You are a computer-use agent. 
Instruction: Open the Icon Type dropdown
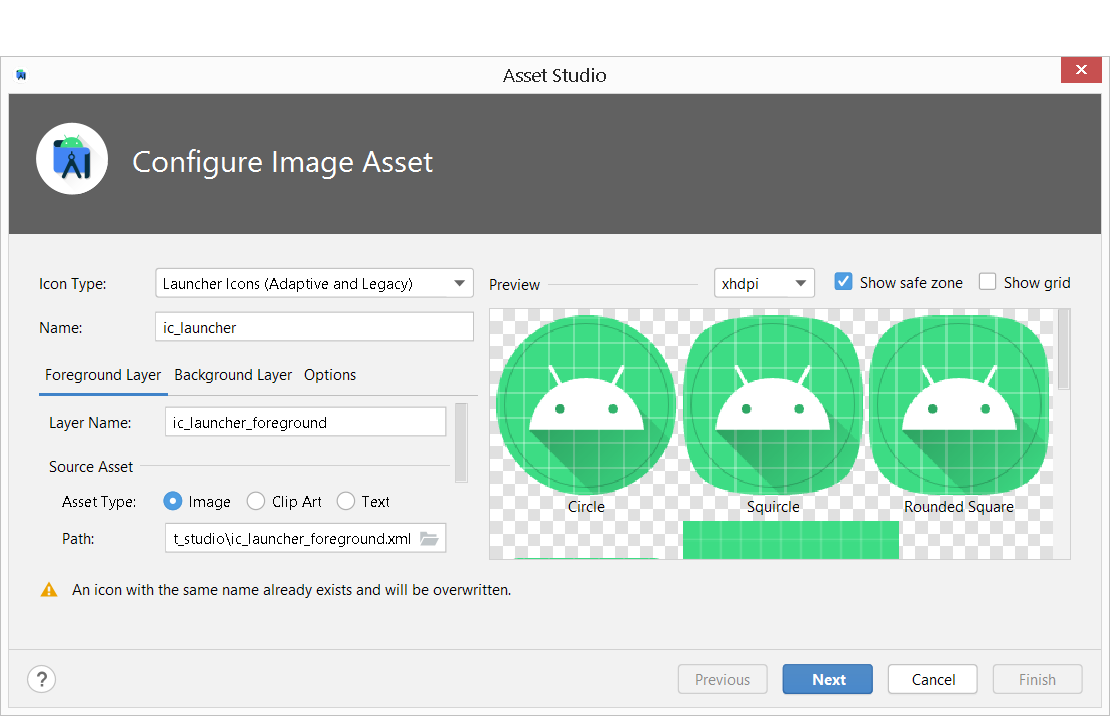click(314, 283)
